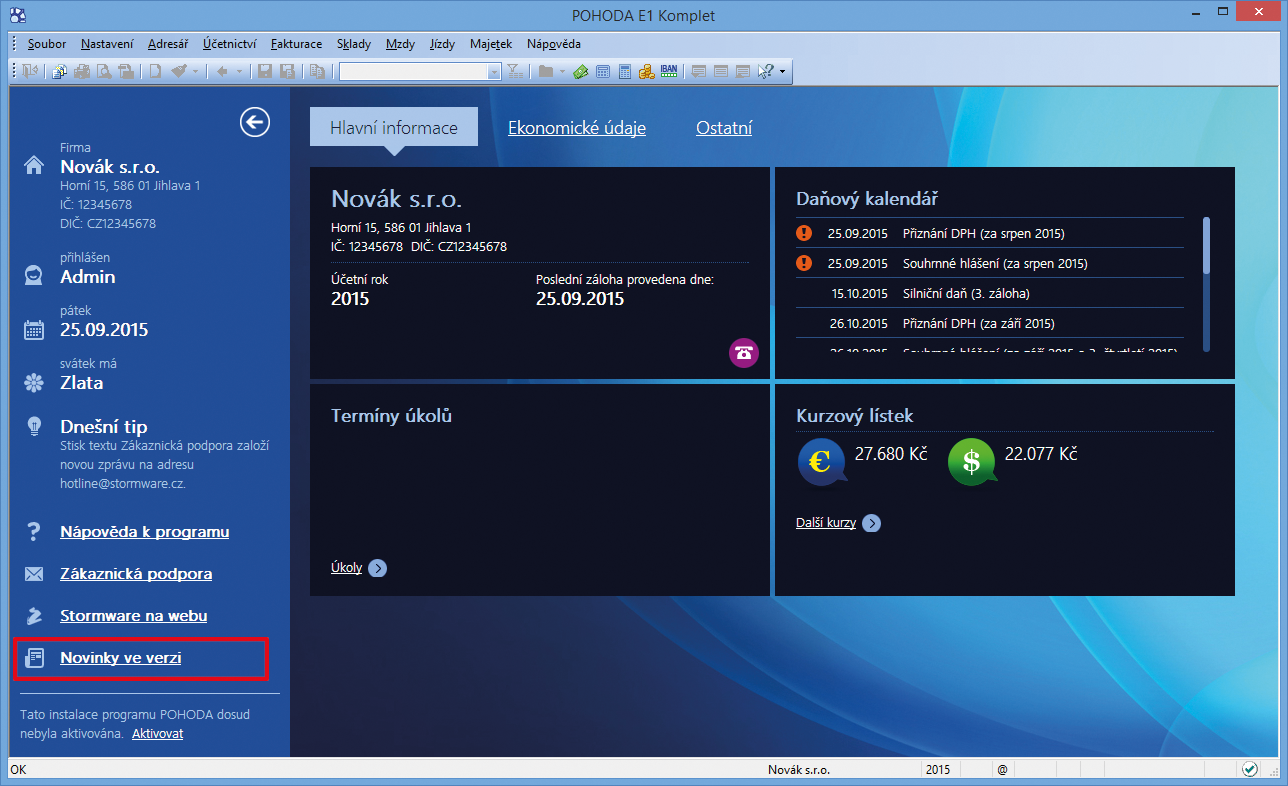
Task: Expand the help cursor dropdown arrow
Action: [x=782, y=71]
